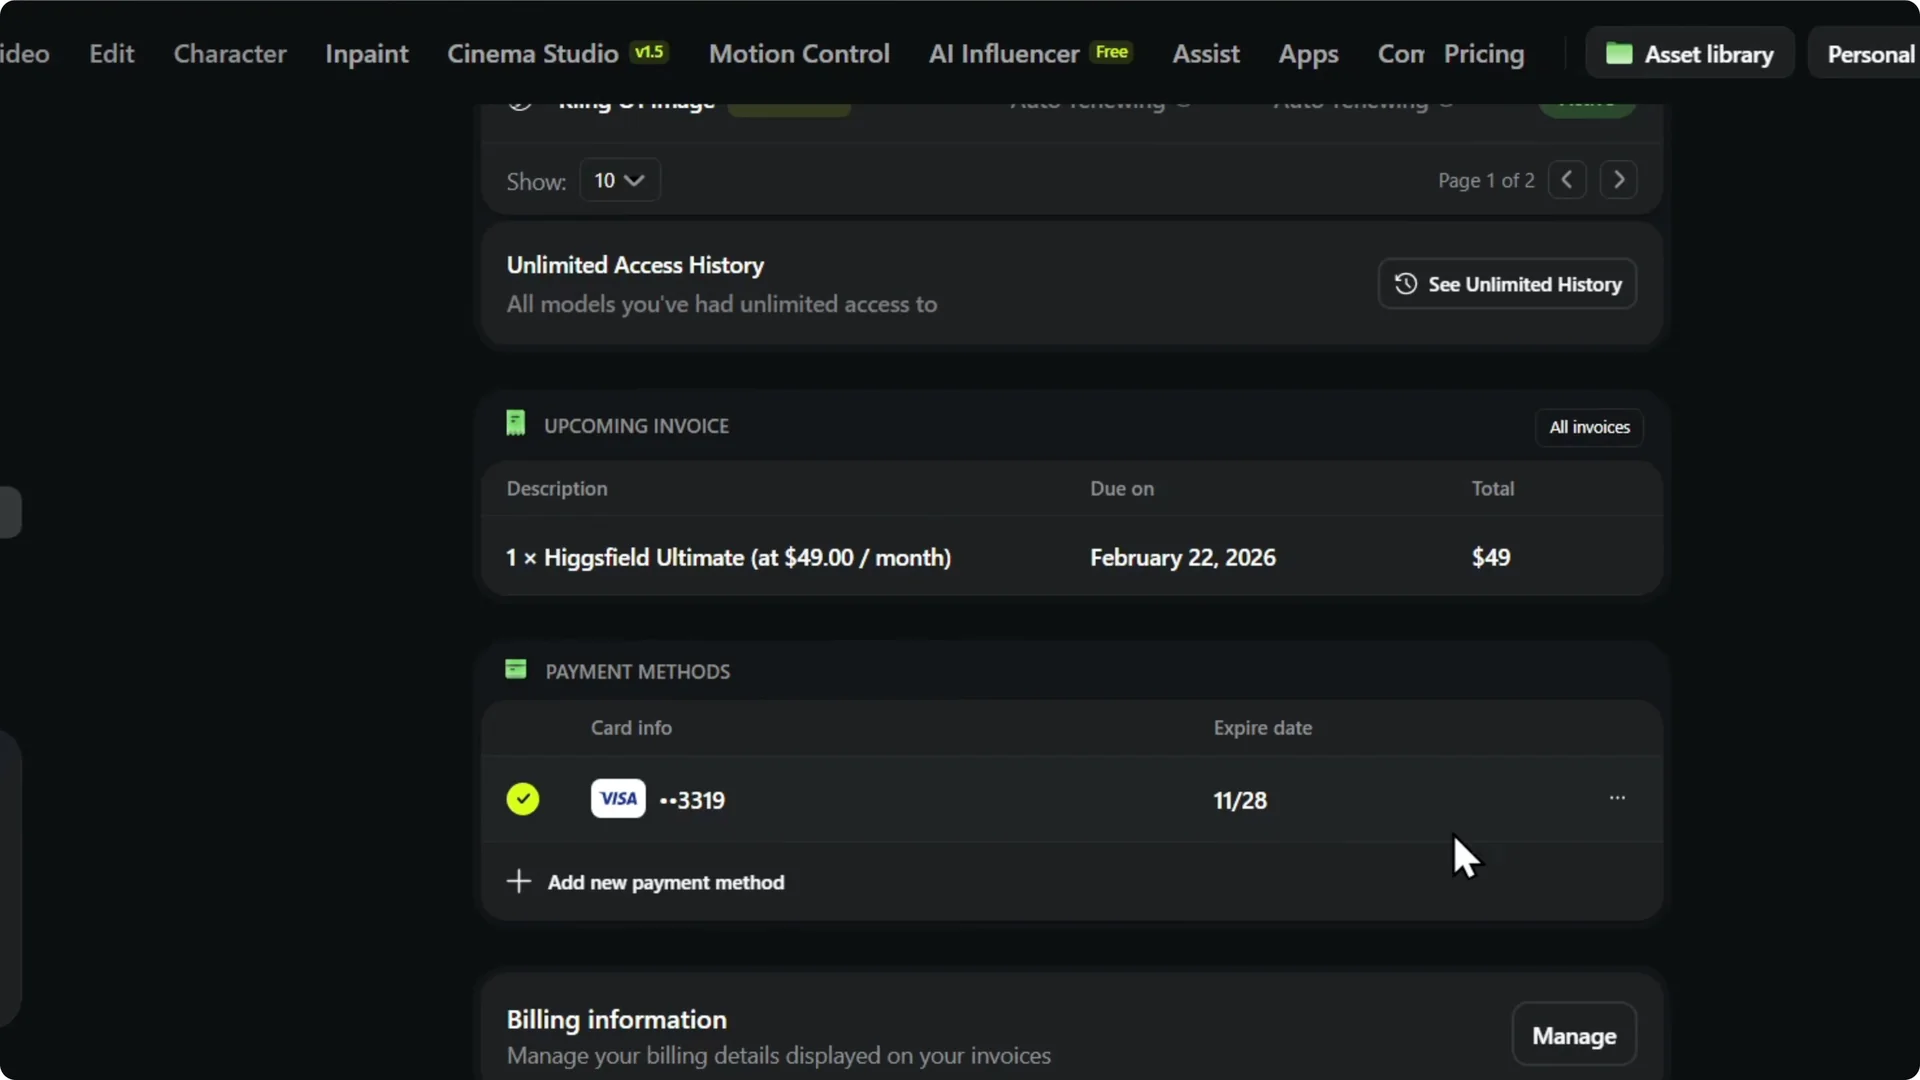Click the plus icon to add payment method
Screen dimensions: 1920x1080
517,881
